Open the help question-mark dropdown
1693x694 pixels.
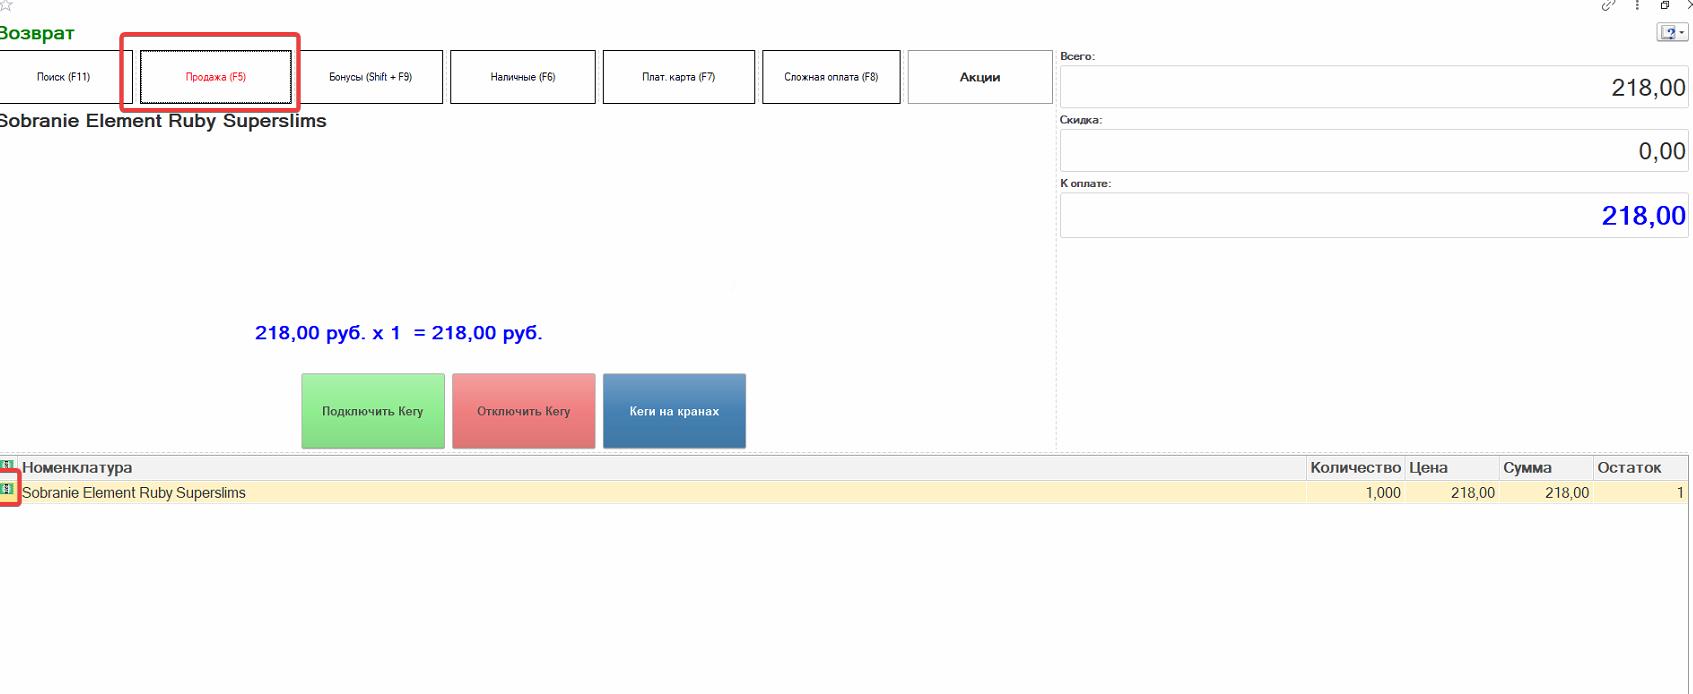pyautogui.click(x=1672, y=33)
